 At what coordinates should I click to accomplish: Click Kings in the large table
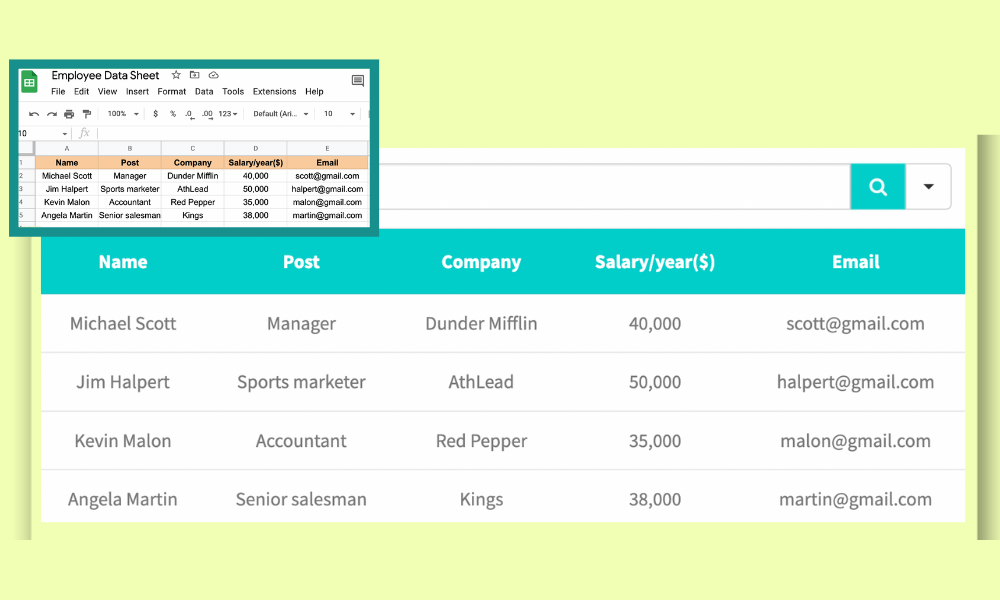[482, 499]
